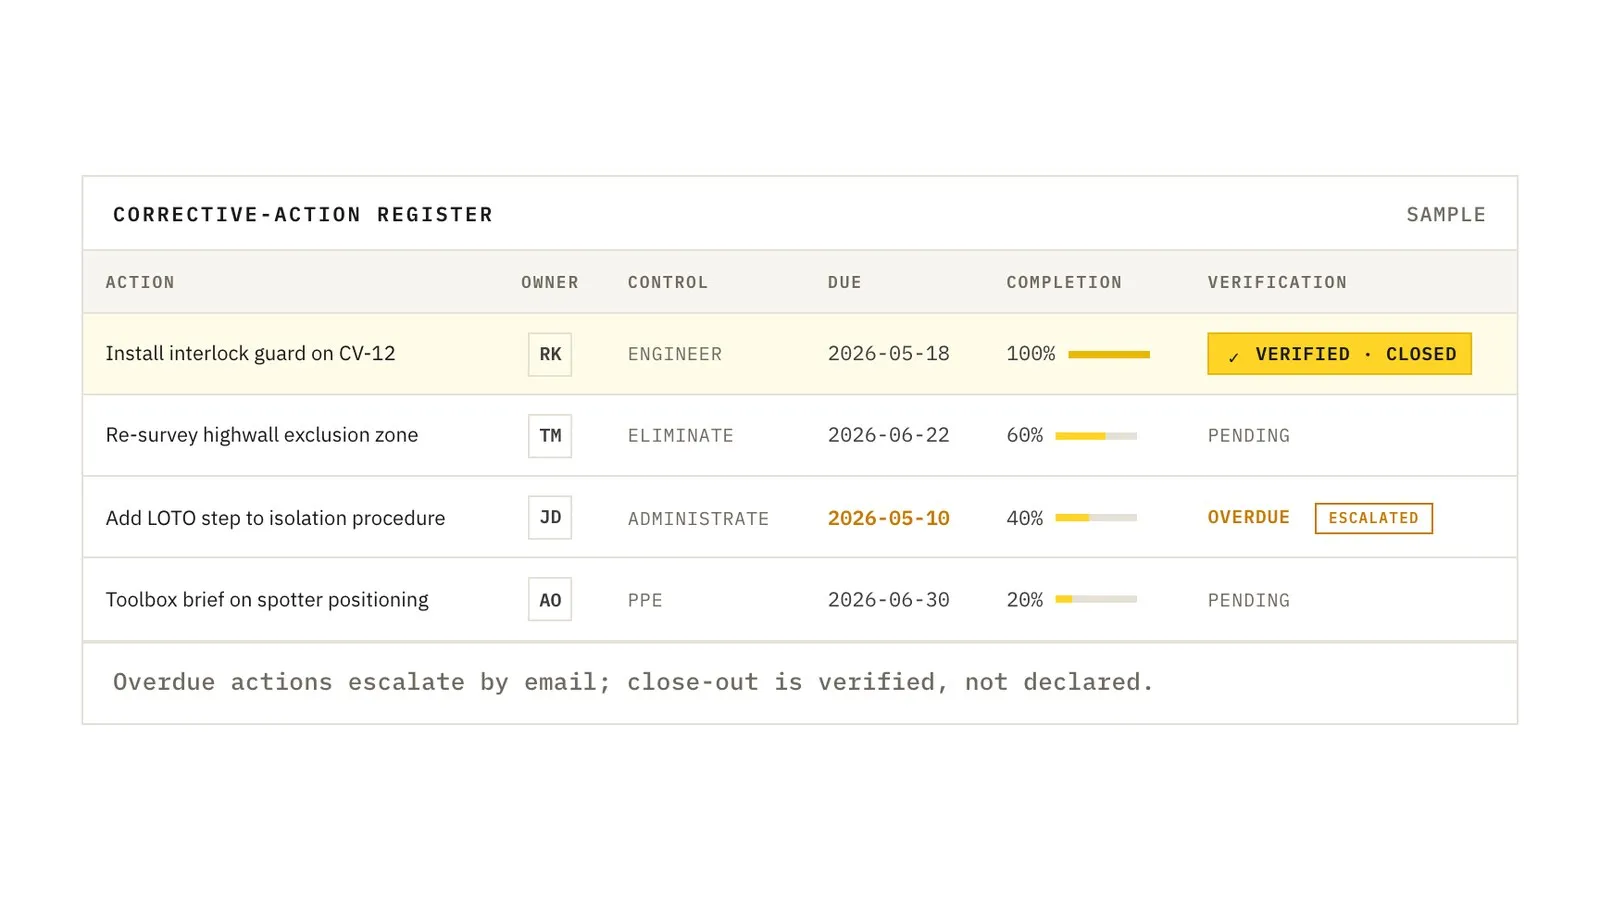Click the 100% completion value
1600x900 pixels.
[1031, 353]
